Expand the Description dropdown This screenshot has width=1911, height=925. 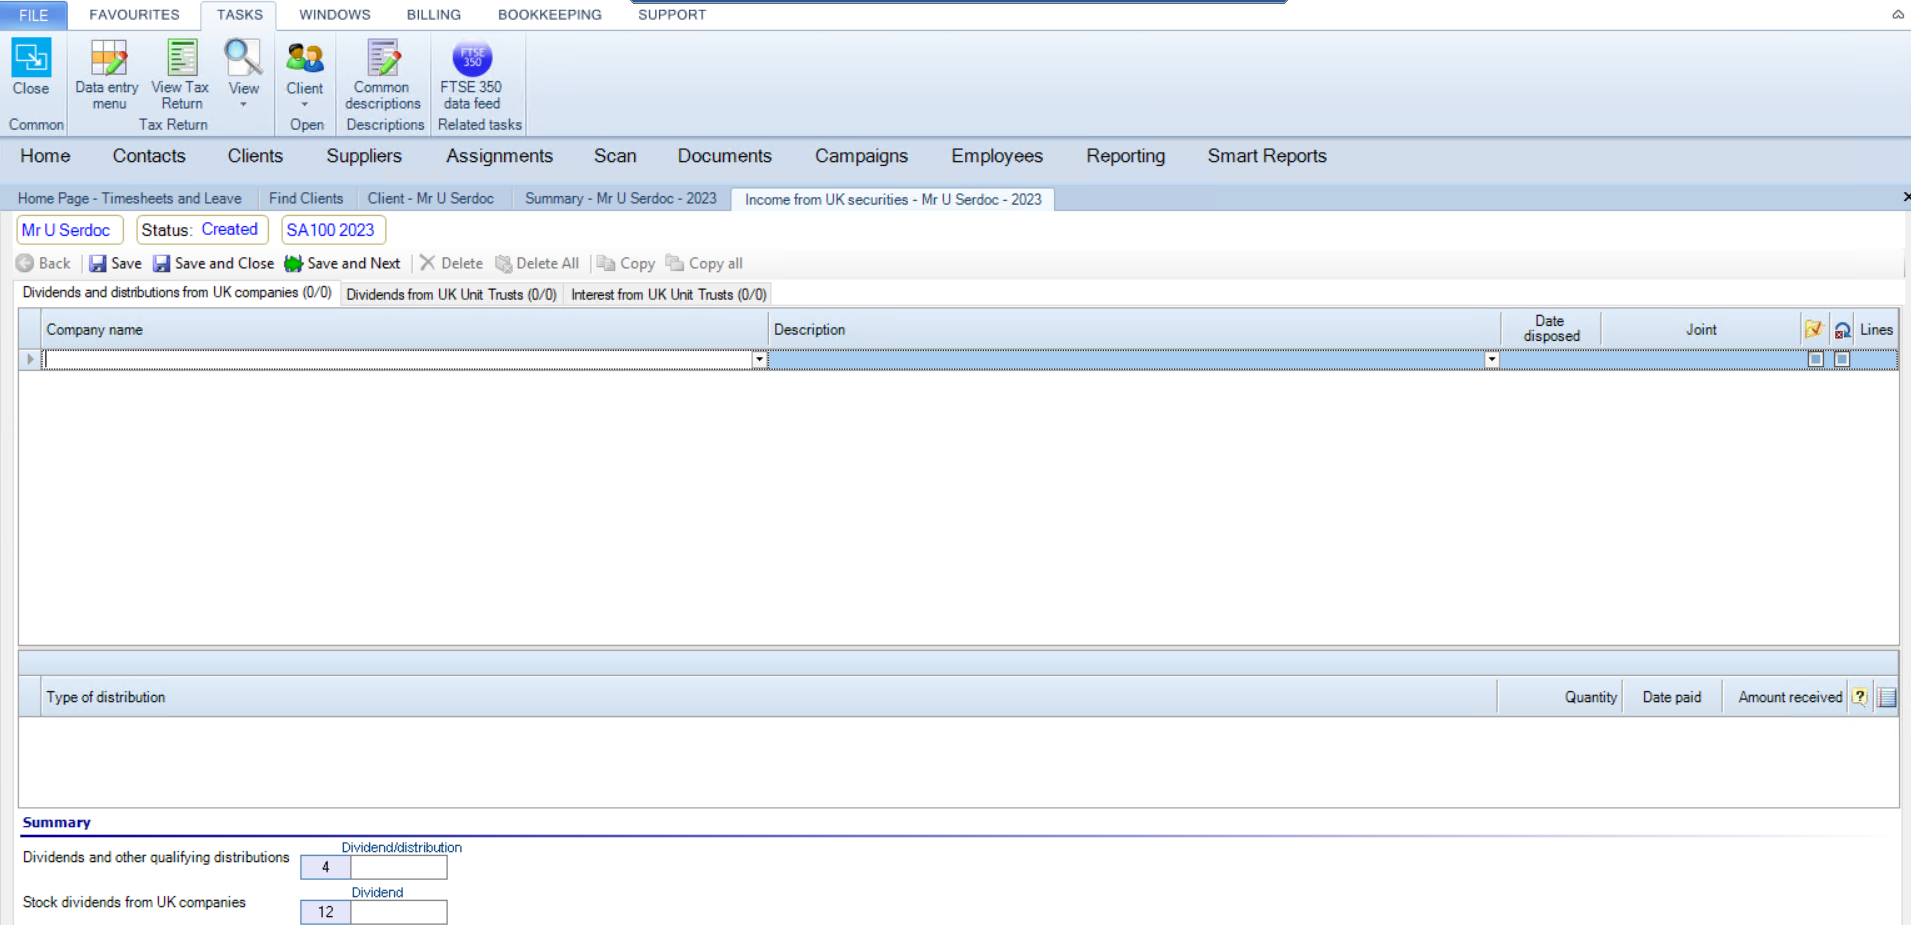click(x=1491, y=360)
